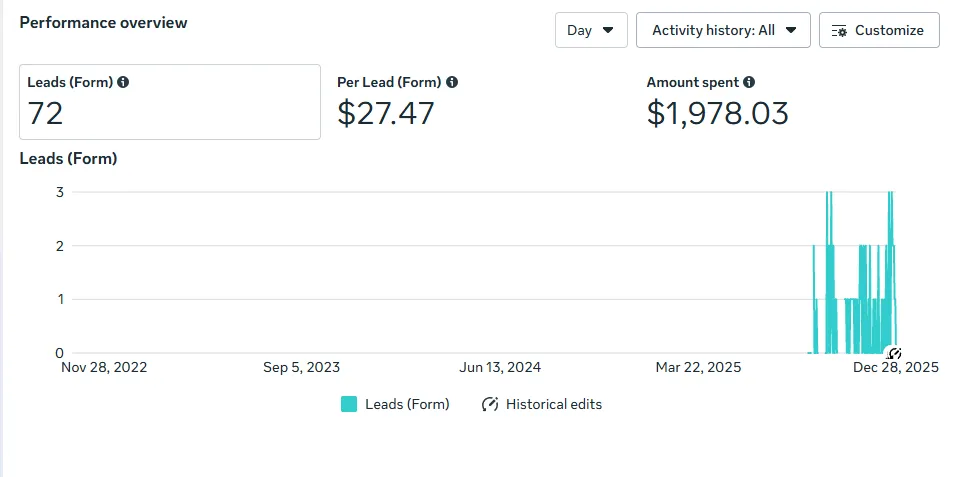954x477 pixels.
Task: Toggle Historical edits in chart legend
Action: click(x=553, y=405)
